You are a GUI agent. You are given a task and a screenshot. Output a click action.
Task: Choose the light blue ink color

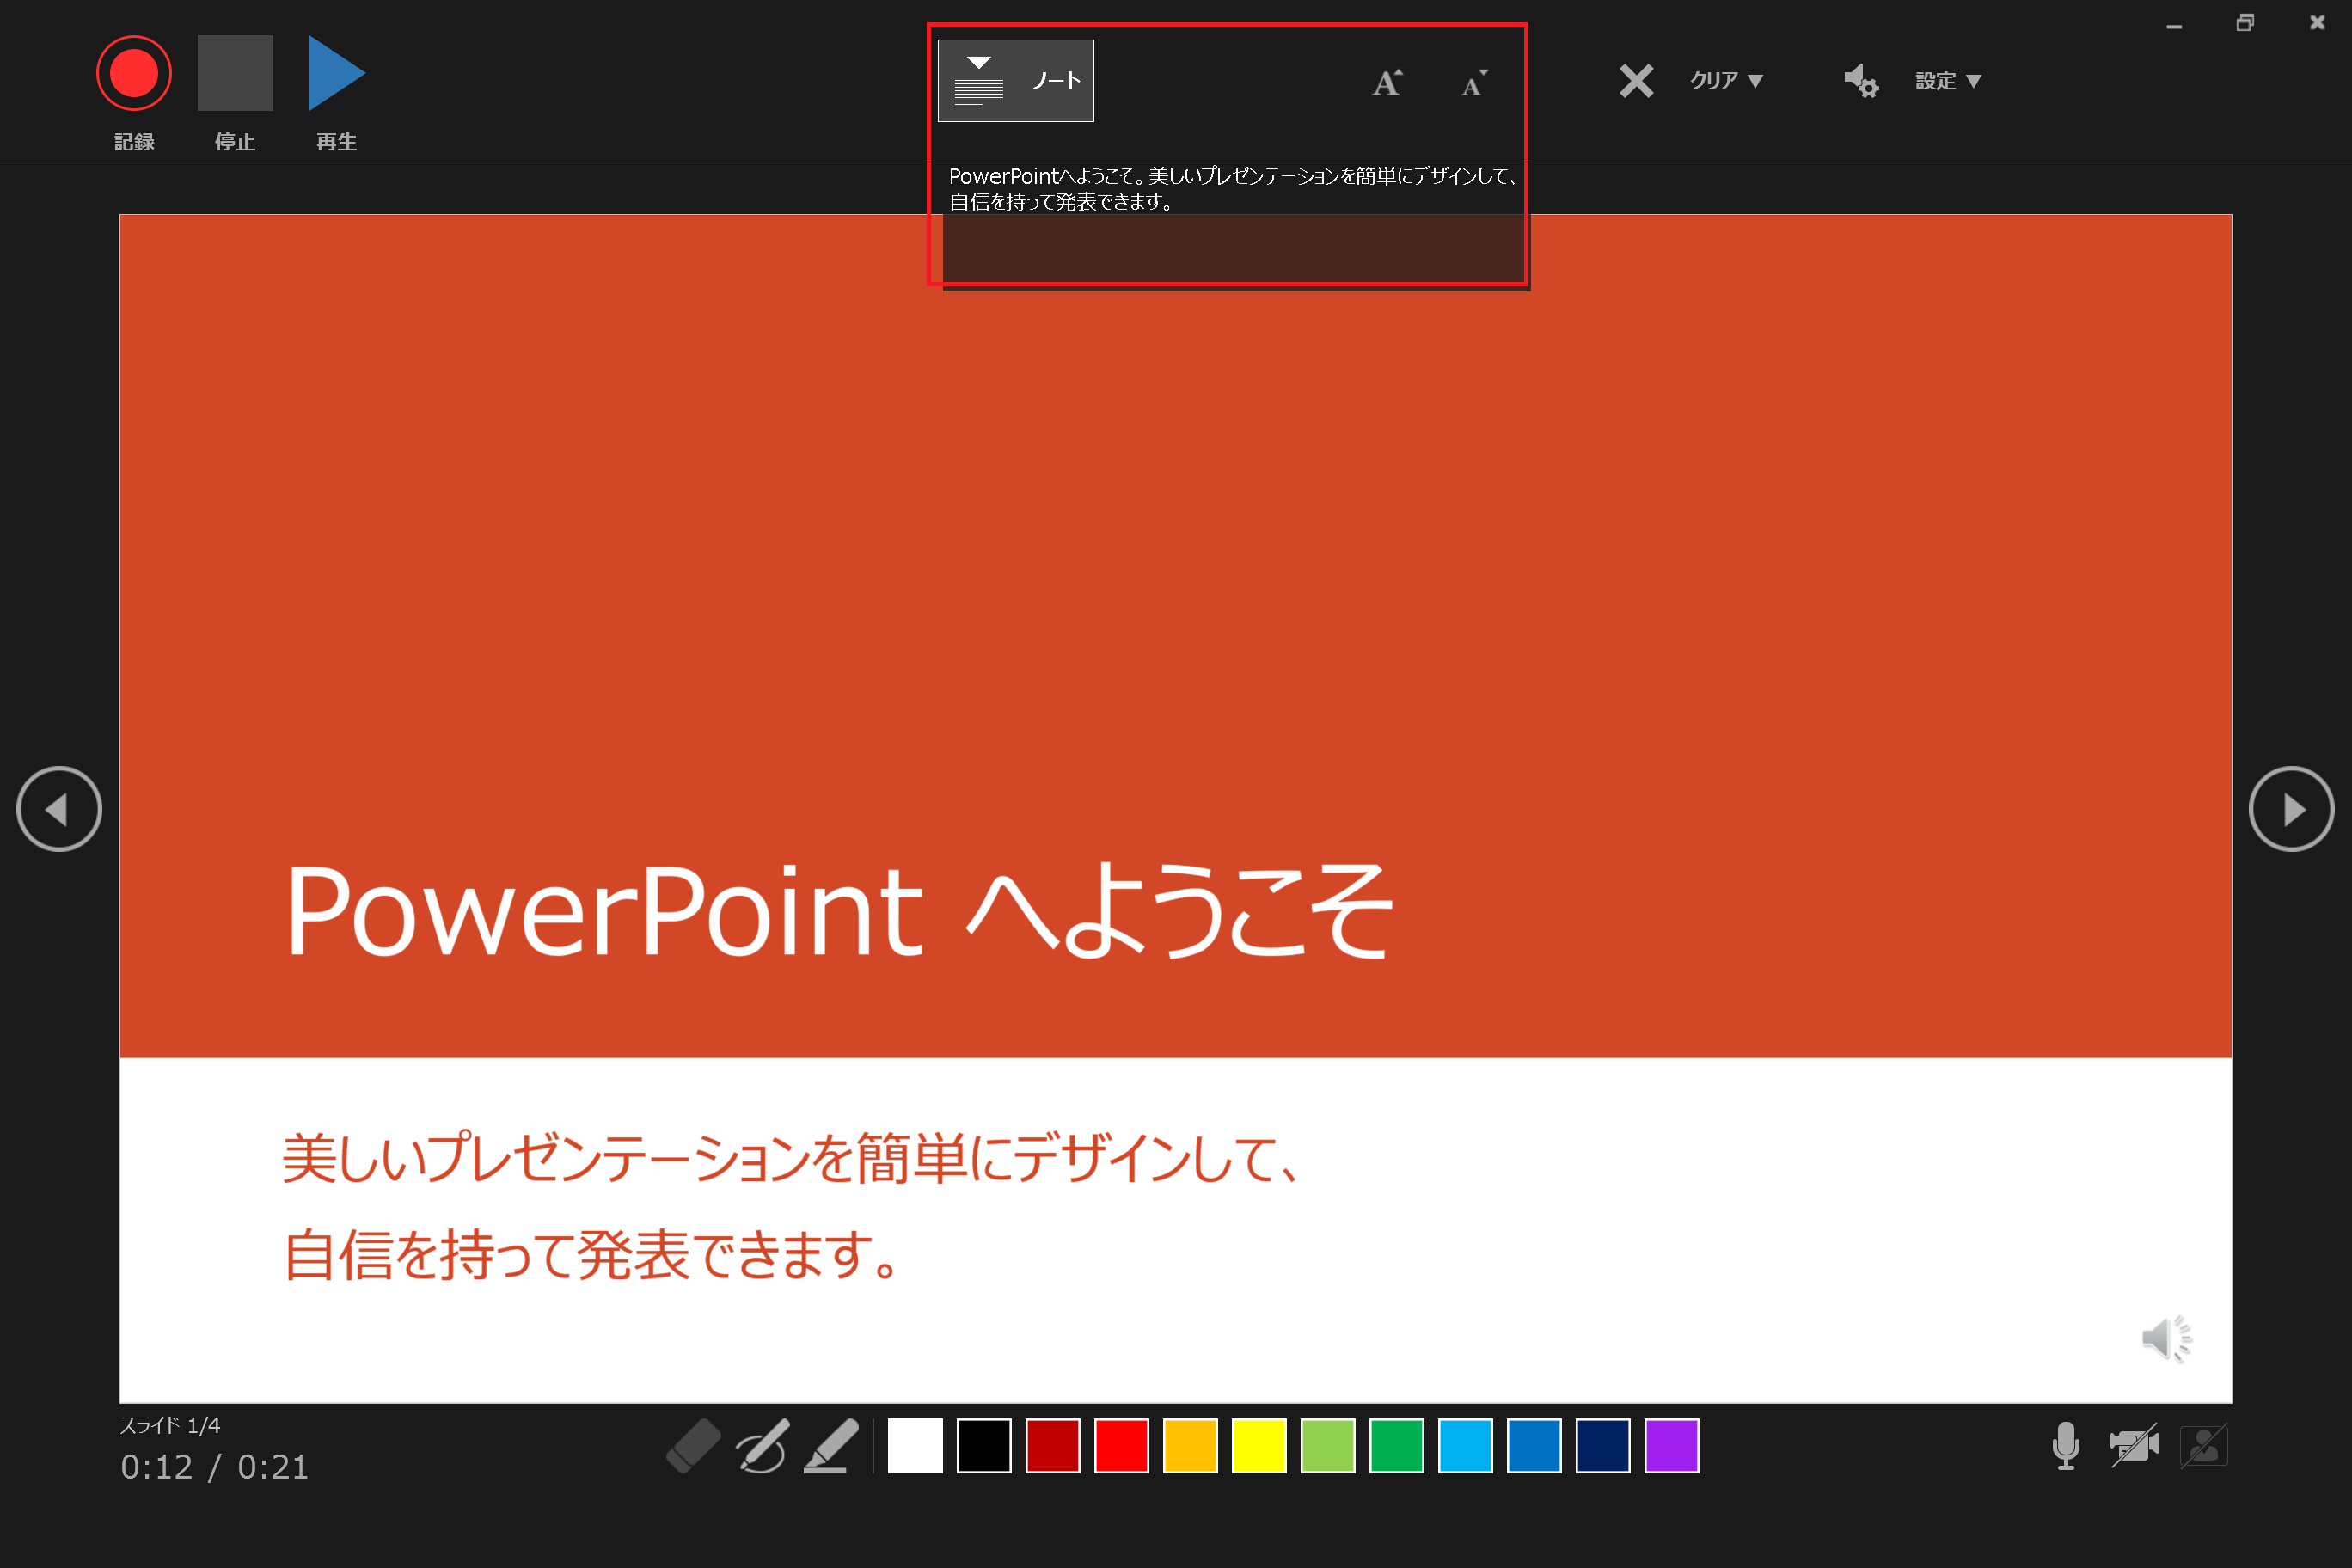pyautogui.click(x=1466, y=1446)
